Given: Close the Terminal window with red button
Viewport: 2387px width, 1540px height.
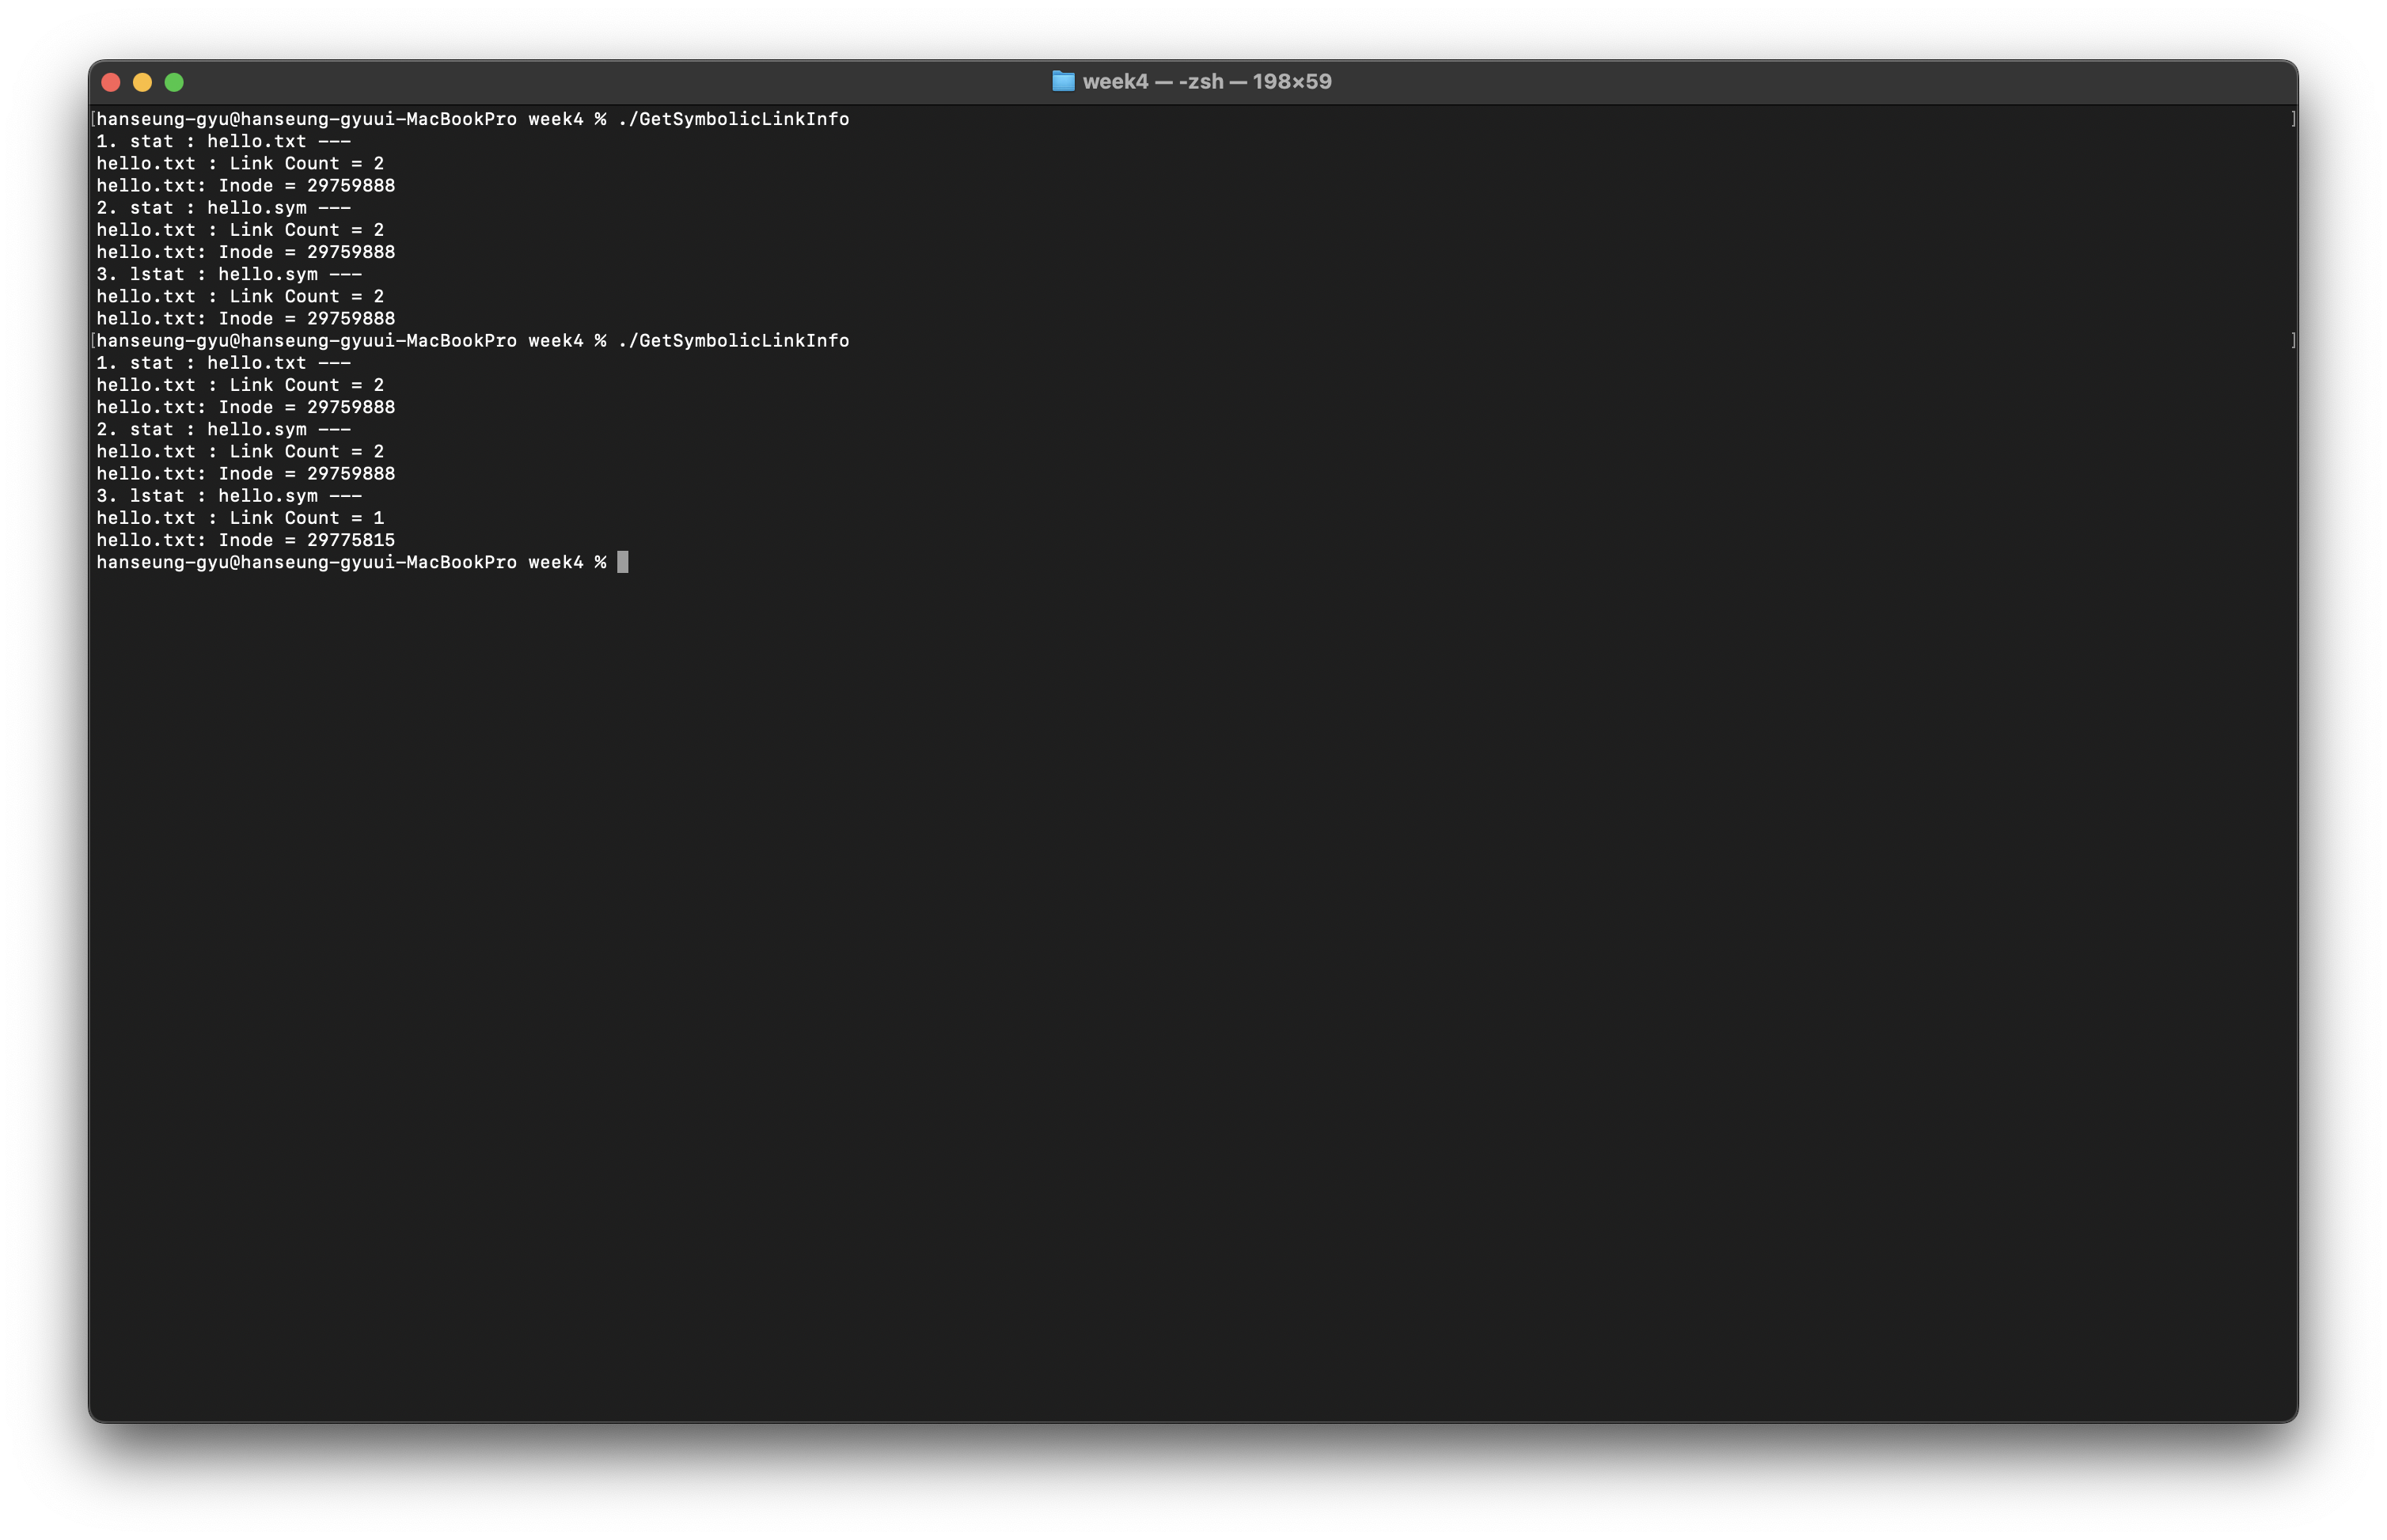Looking at the screenshot, I should tap(111, 82).
